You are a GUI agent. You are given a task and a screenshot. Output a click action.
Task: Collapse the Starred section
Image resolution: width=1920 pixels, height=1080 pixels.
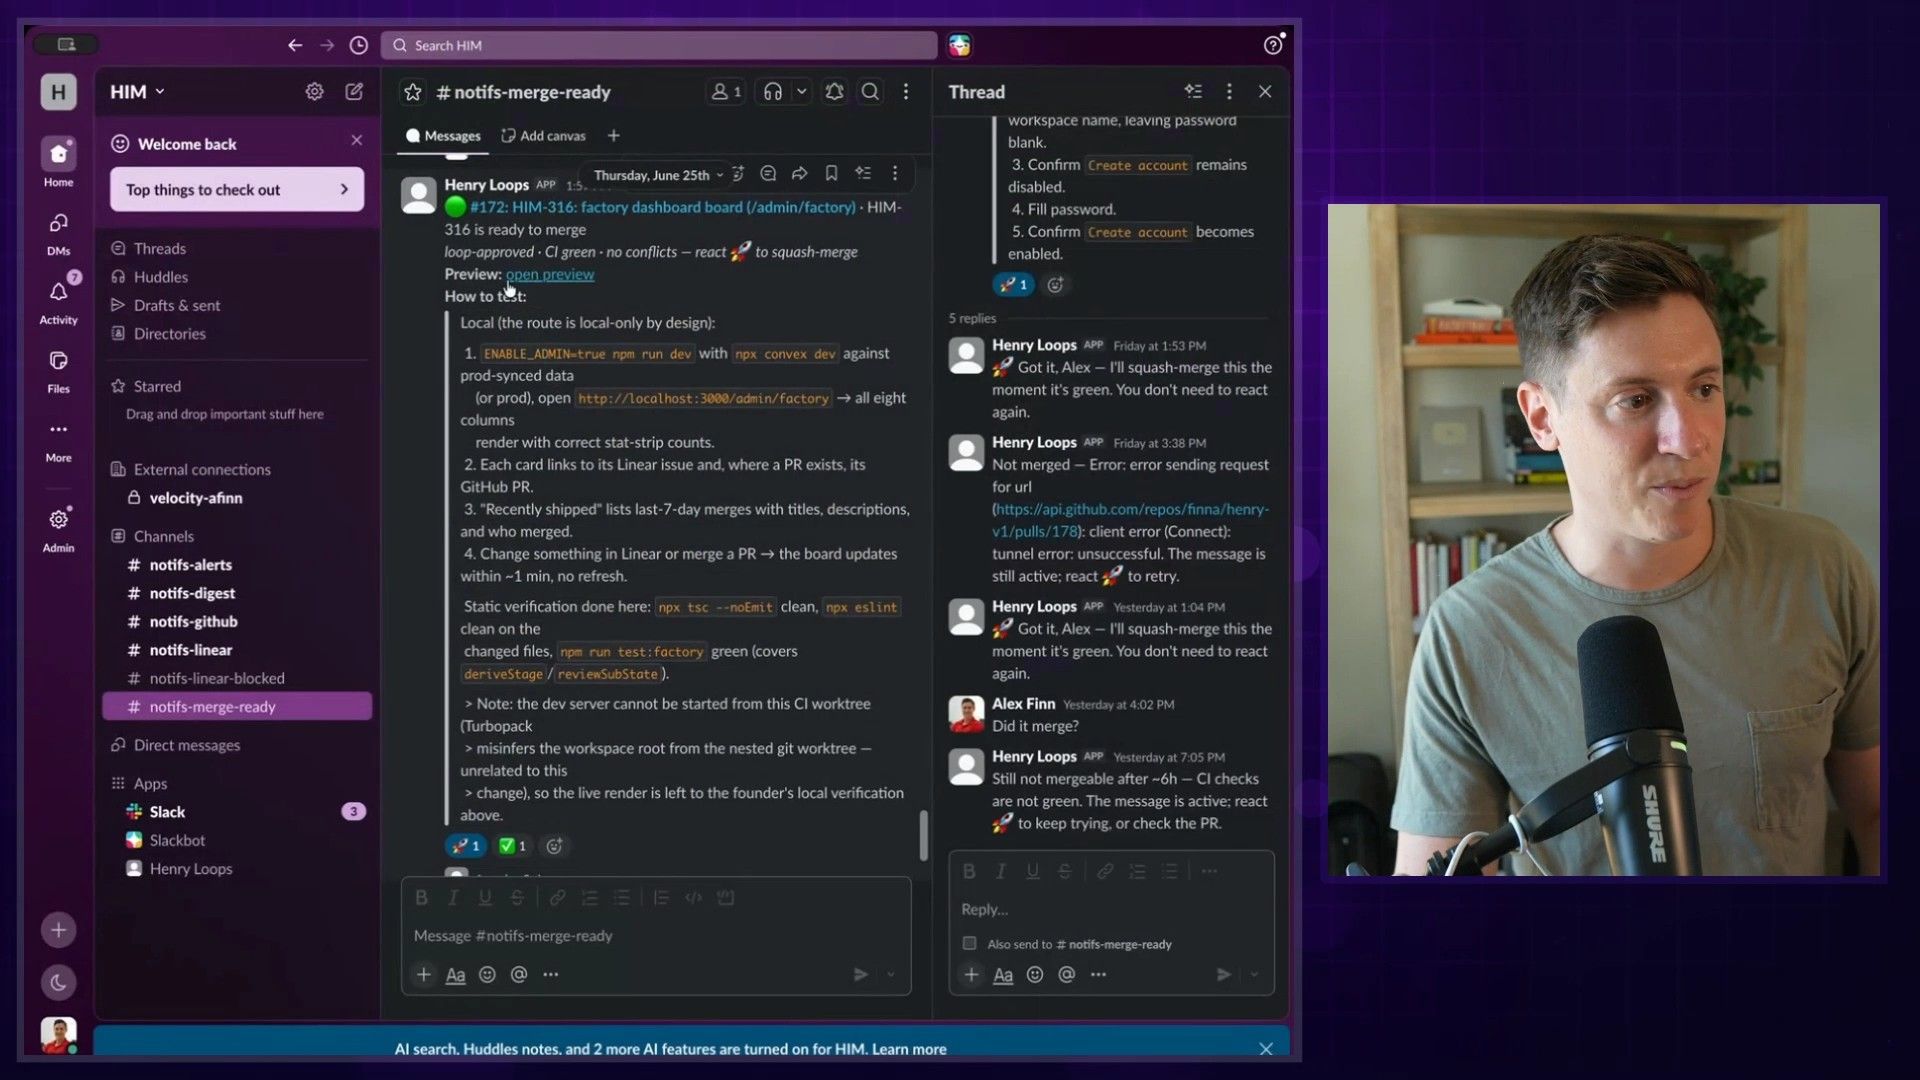point(157,386)
